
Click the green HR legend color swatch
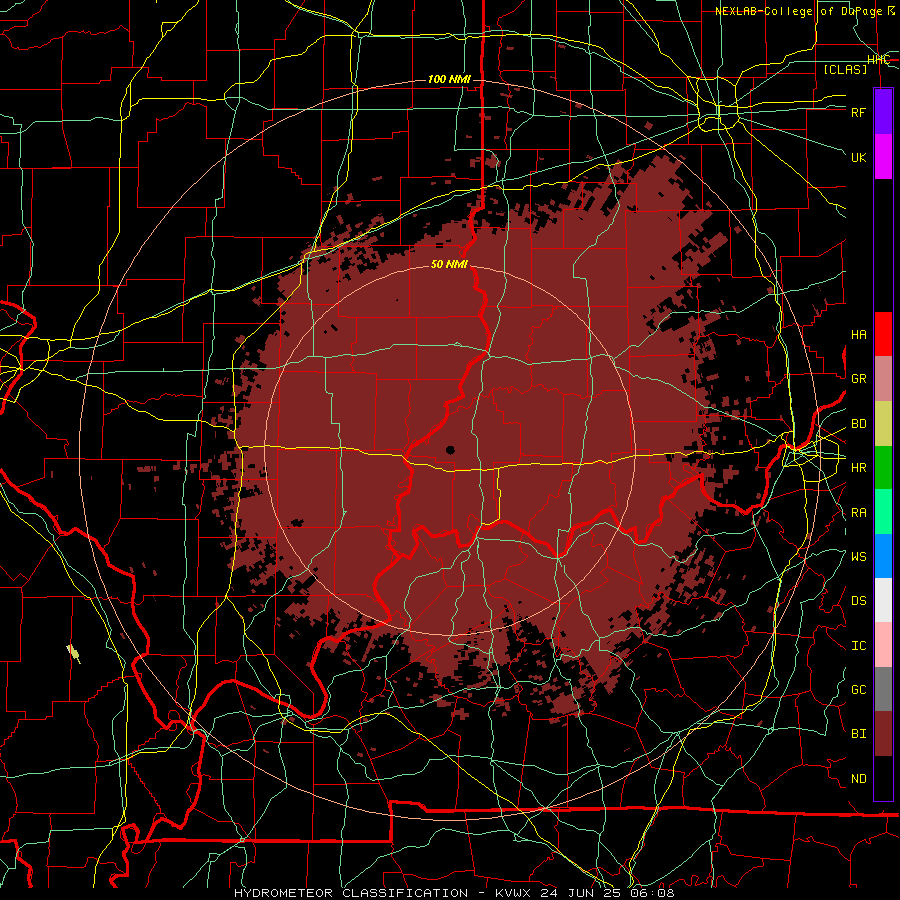883,467
